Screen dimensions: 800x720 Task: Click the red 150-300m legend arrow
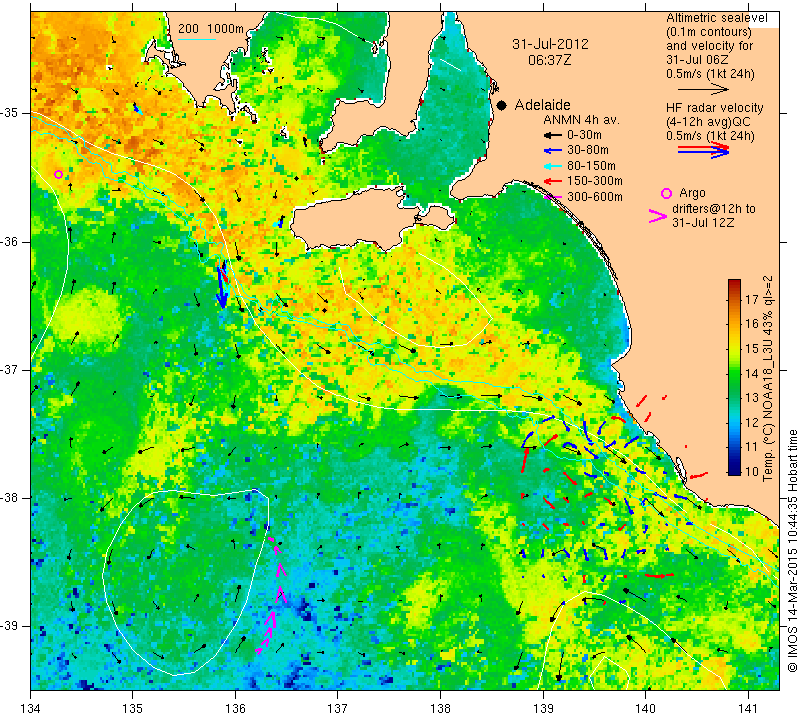(x=553, y=182)
